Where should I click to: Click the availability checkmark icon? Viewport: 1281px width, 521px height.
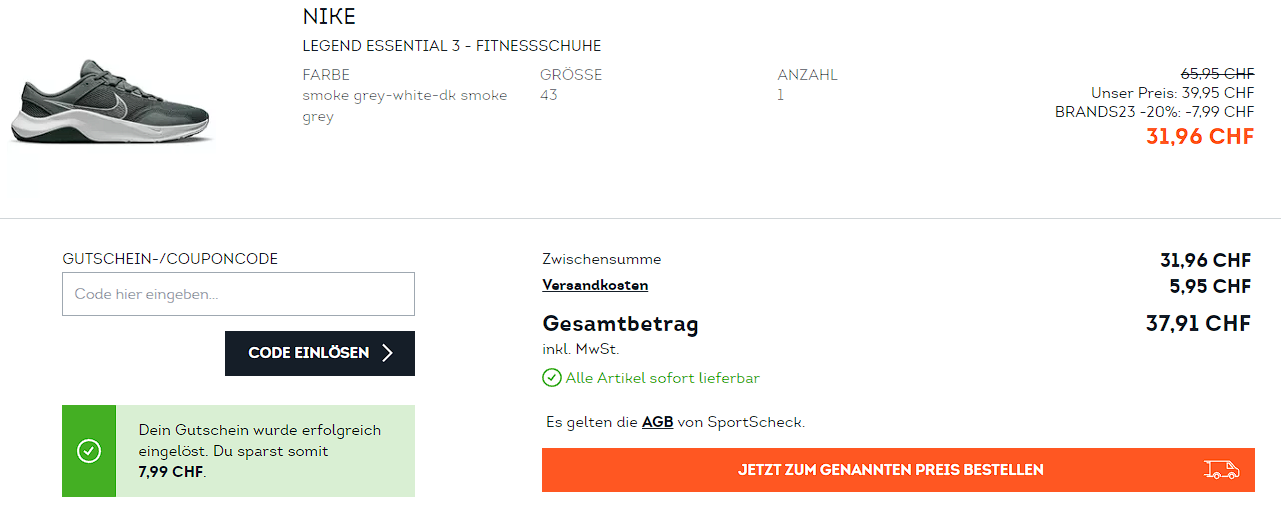551,378
